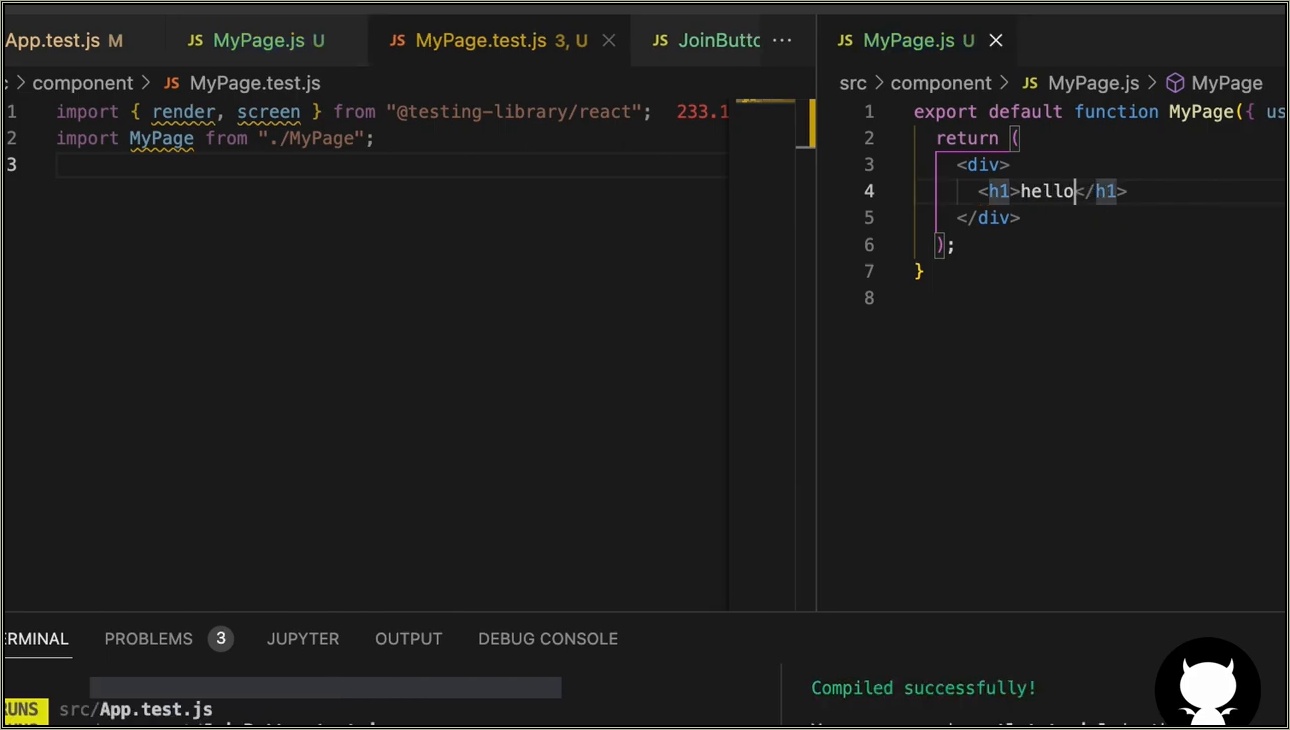This screenshot has height=730, width=1290.
Task: Click 'render' in import statement
Action: pyautogui.click(x=183, y=112)
